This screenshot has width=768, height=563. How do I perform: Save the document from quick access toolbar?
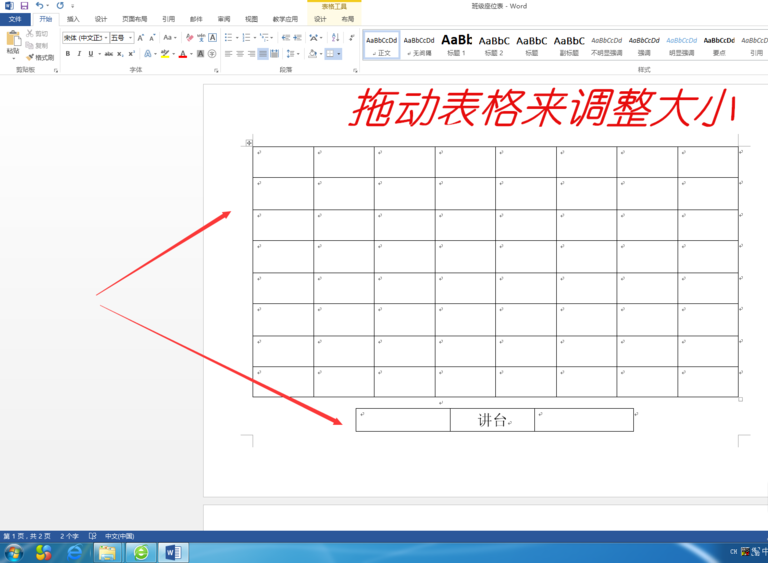click(24, 6)
